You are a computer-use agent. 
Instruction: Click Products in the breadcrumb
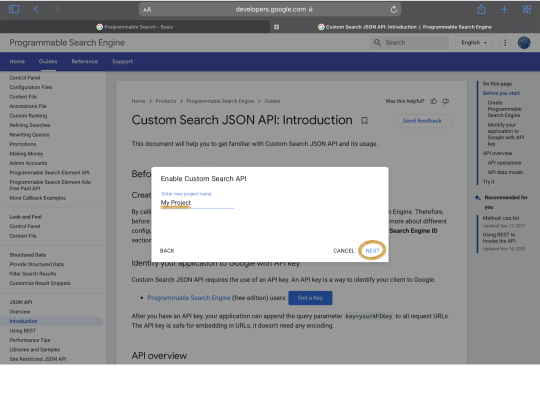coord(166,101)
